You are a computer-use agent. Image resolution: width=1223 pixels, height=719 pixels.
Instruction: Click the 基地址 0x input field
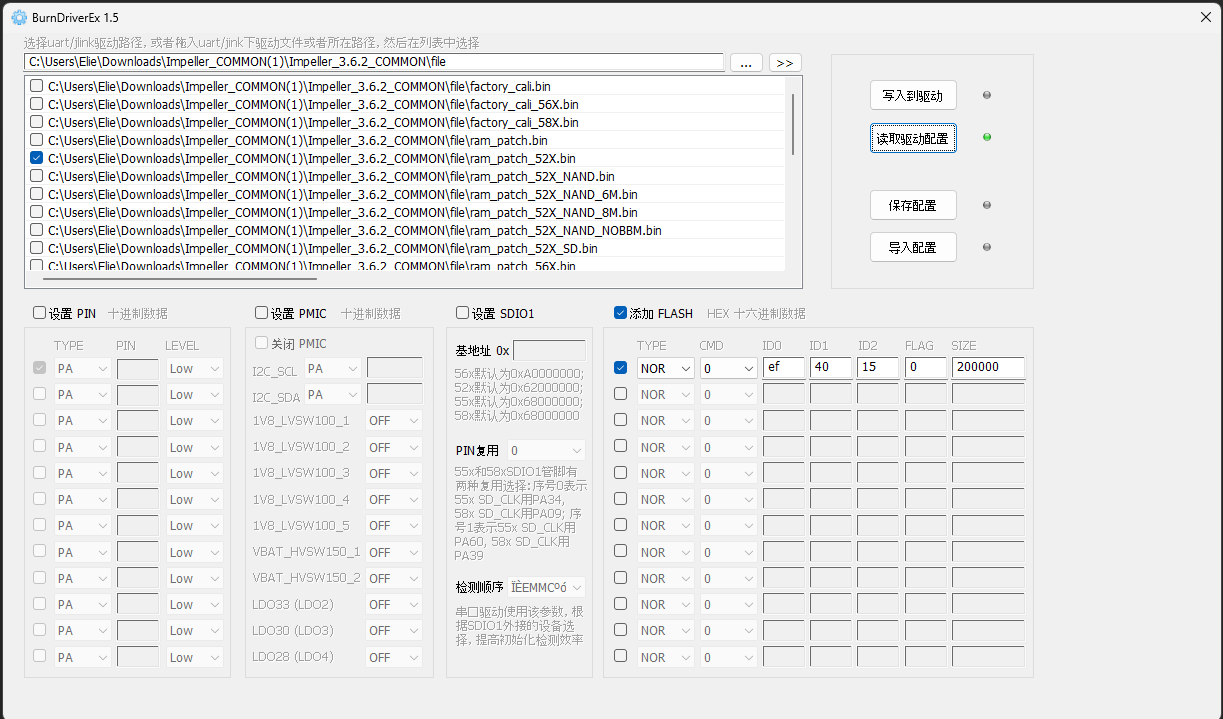(549, 350)
